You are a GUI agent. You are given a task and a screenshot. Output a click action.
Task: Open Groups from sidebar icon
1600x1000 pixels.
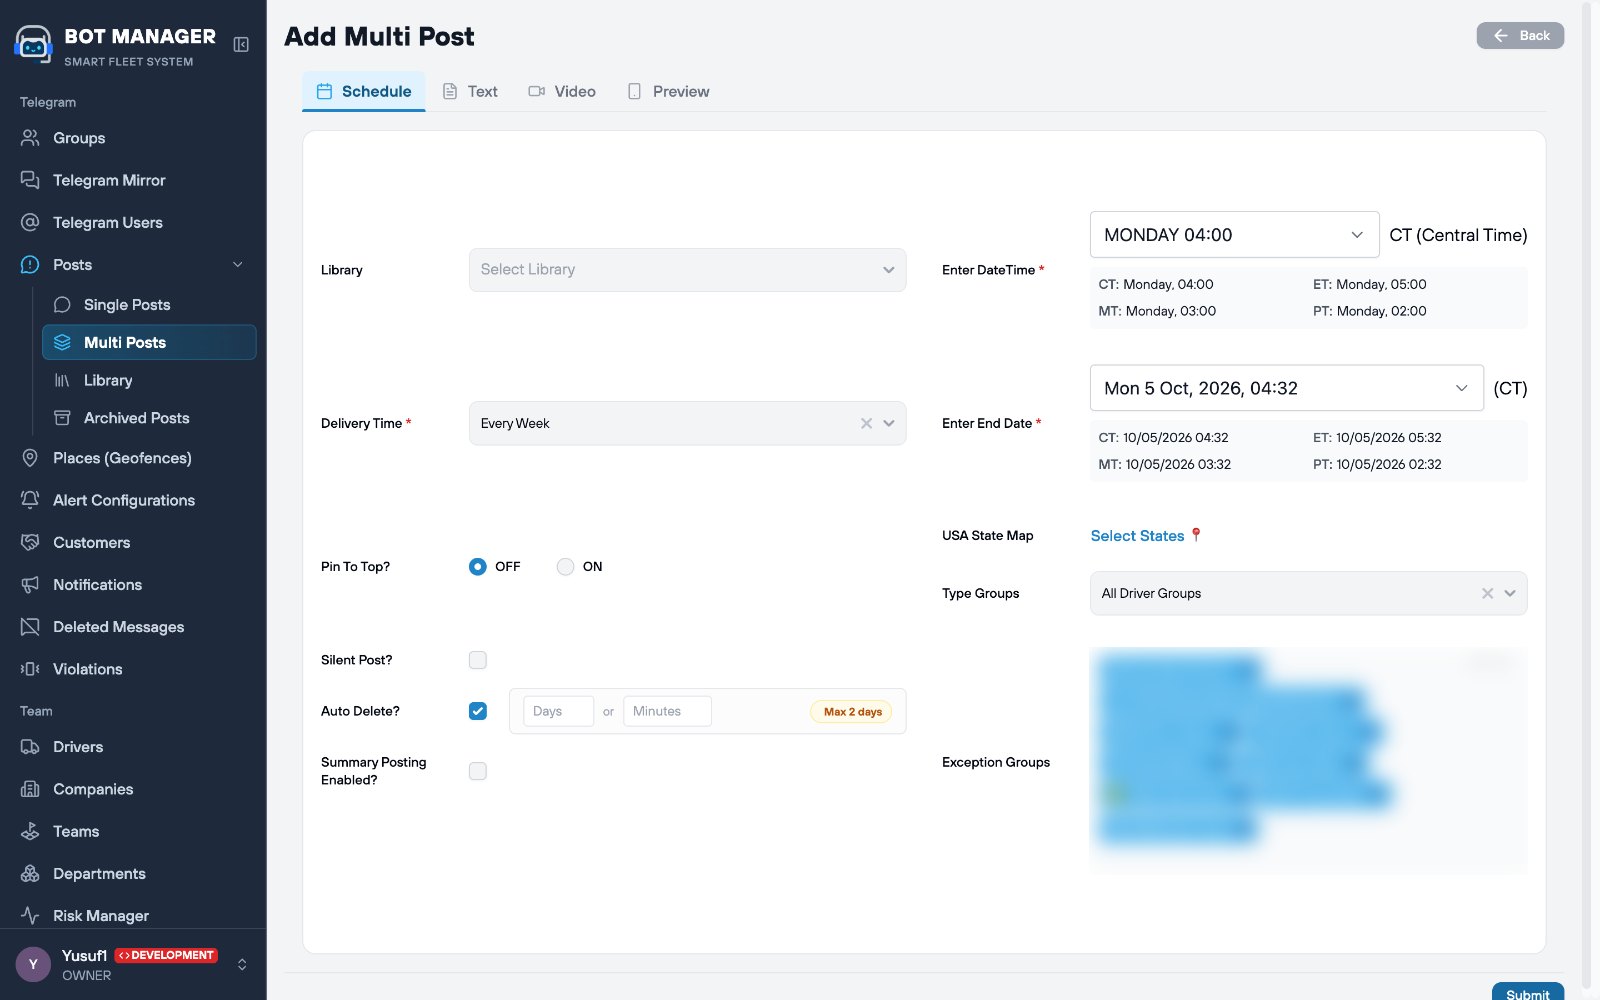pyautogui.click(x=30, y=138)
